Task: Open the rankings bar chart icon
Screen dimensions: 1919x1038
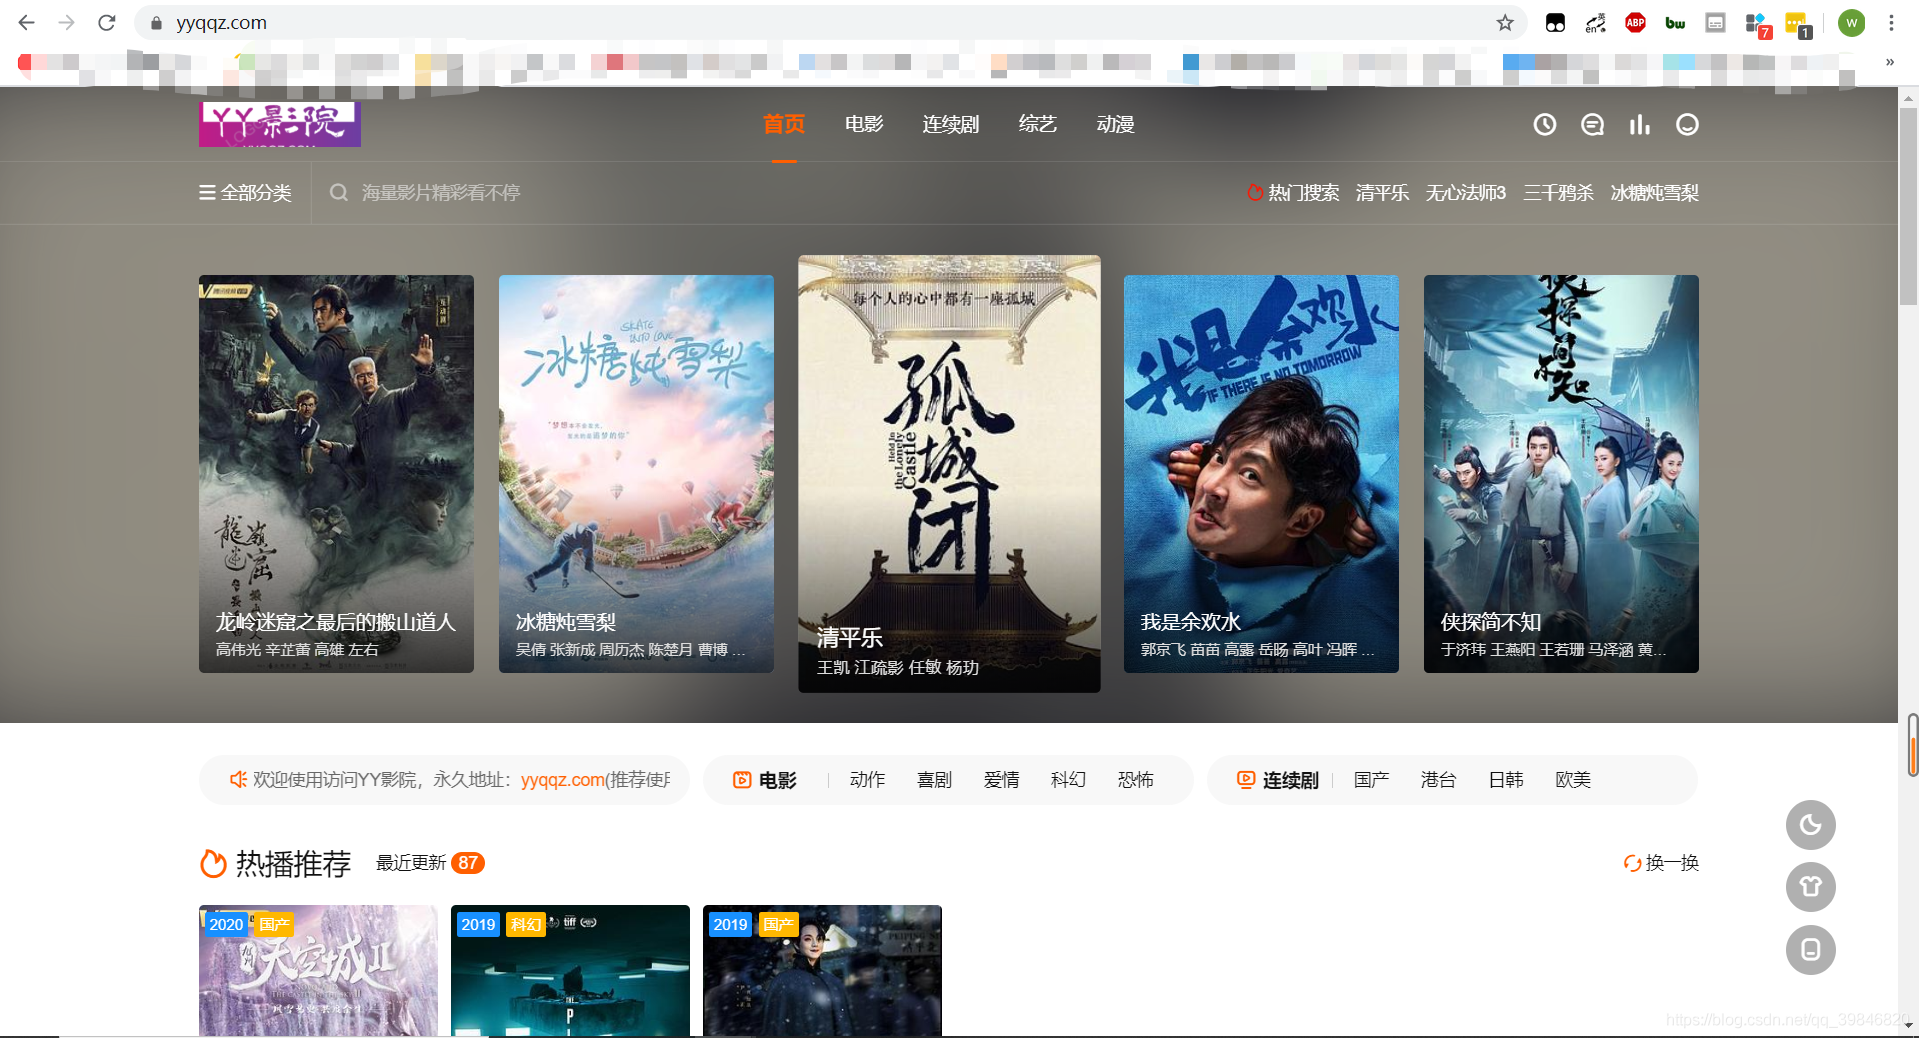Action: (x=1640, y=125)
